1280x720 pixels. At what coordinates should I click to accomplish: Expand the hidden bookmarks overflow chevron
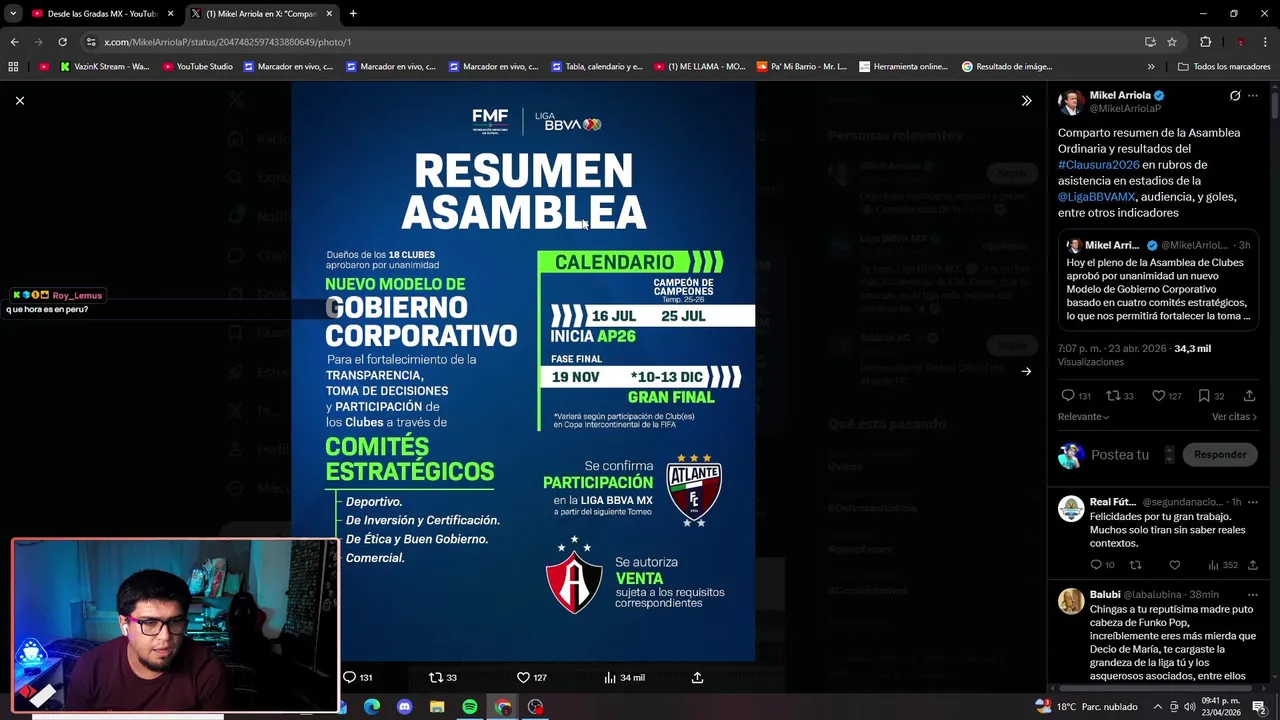(x=1151, y=67)
